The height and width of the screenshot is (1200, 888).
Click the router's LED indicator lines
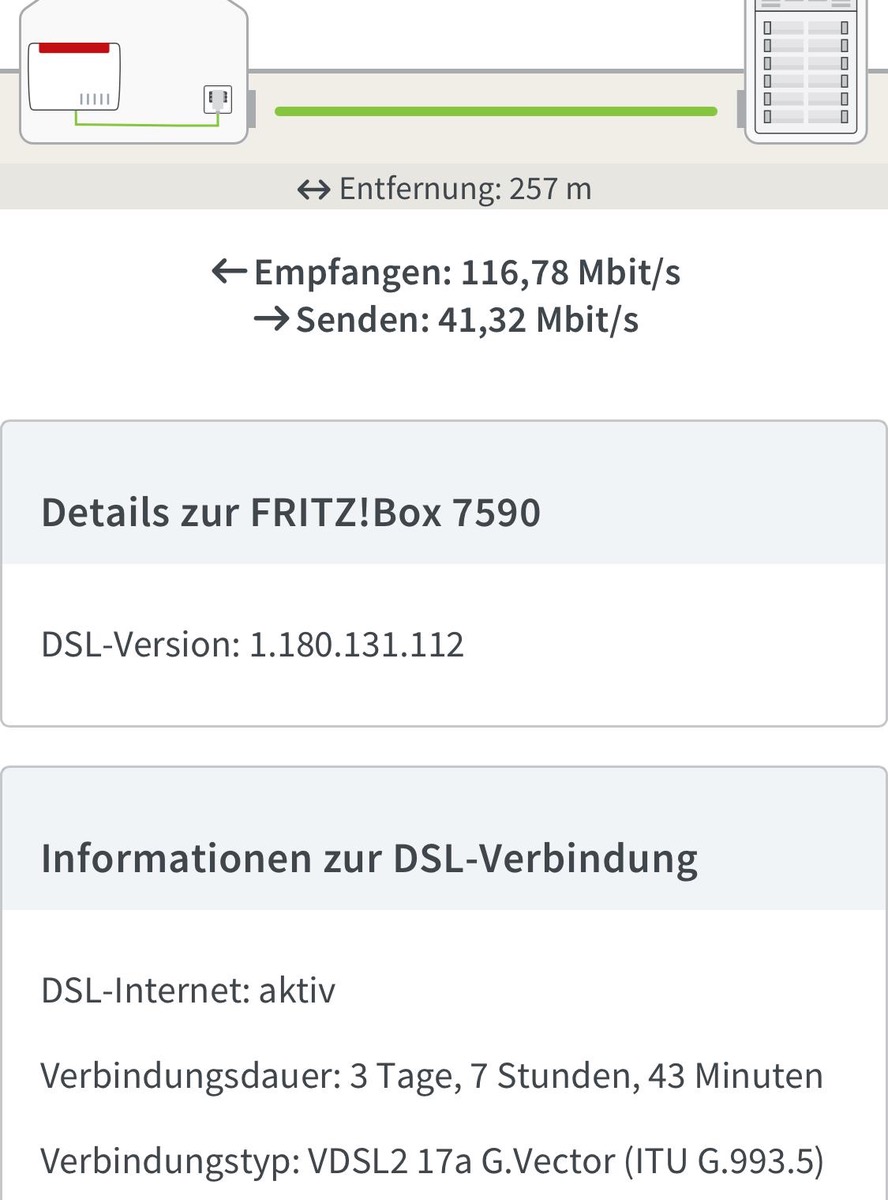[x=95, y=99]
